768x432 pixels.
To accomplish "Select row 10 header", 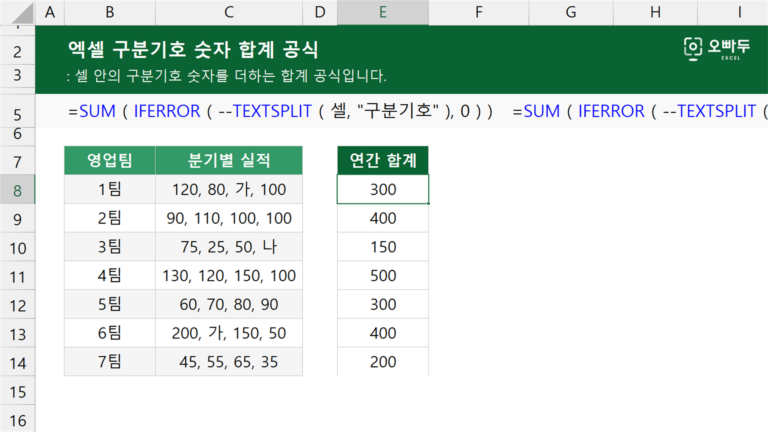I will [x=18, y=248].
